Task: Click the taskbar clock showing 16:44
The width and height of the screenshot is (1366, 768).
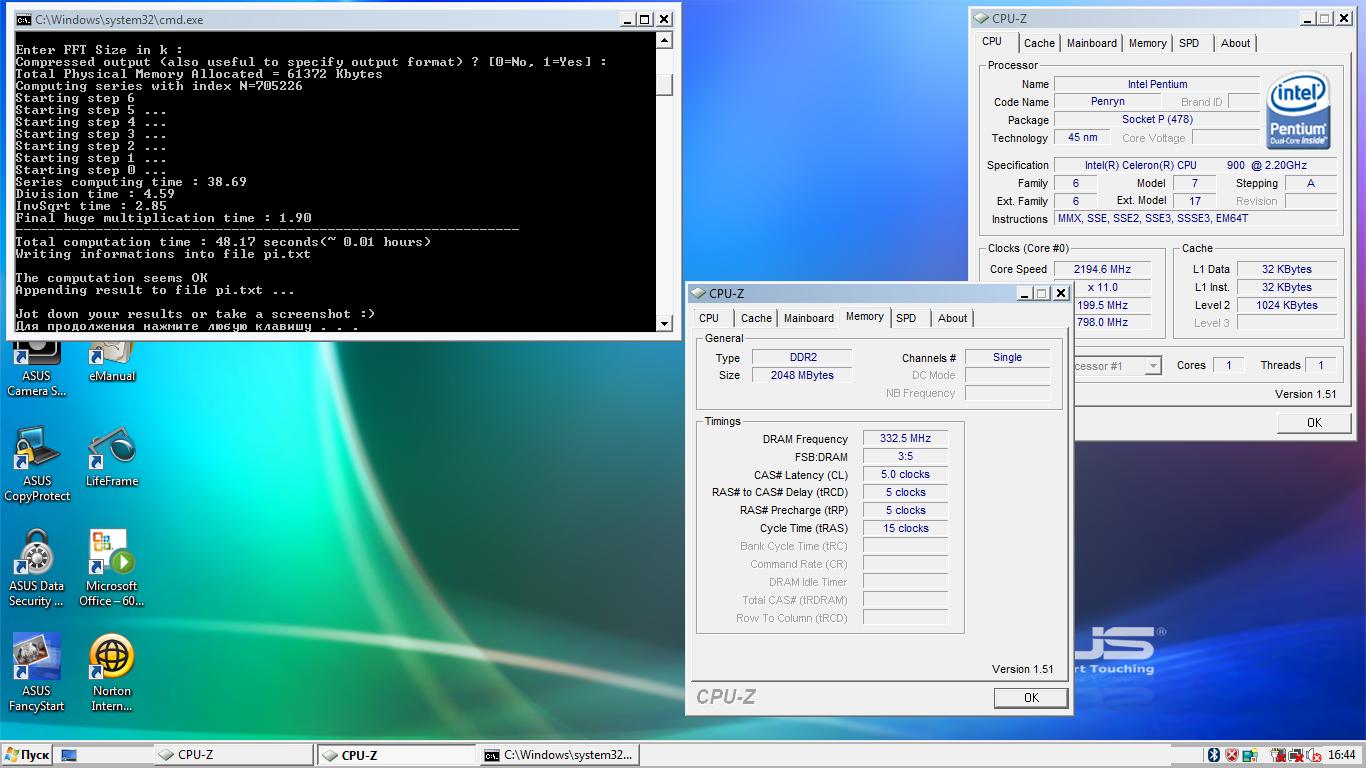Action: [1341, 755]
